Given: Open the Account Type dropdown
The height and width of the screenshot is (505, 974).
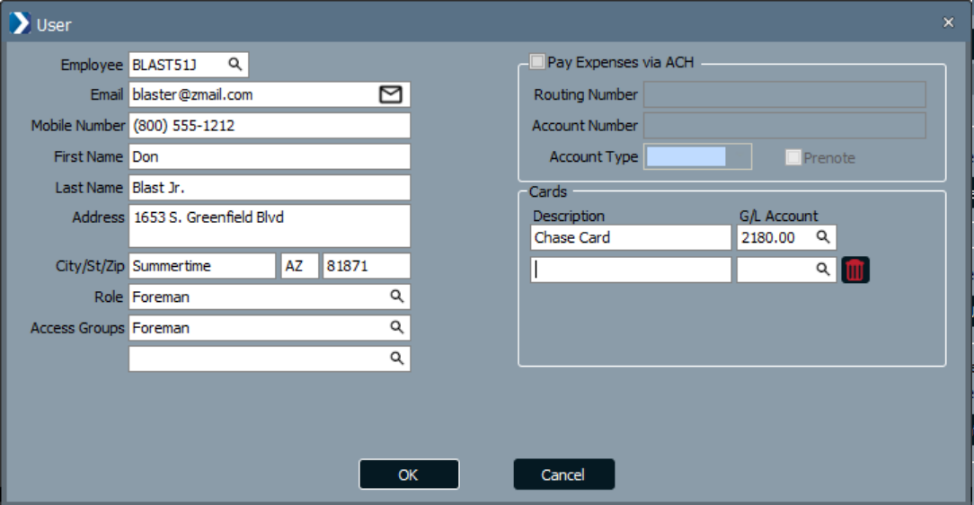Looking at the screenshot, I should click(697, 157).
